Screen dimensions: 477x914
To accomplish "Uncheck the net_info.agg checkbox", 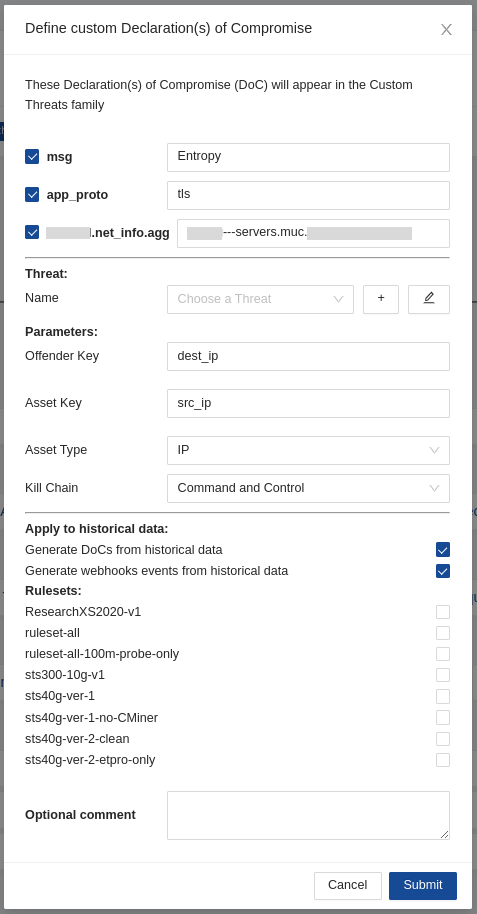I will tap(32, 232).
